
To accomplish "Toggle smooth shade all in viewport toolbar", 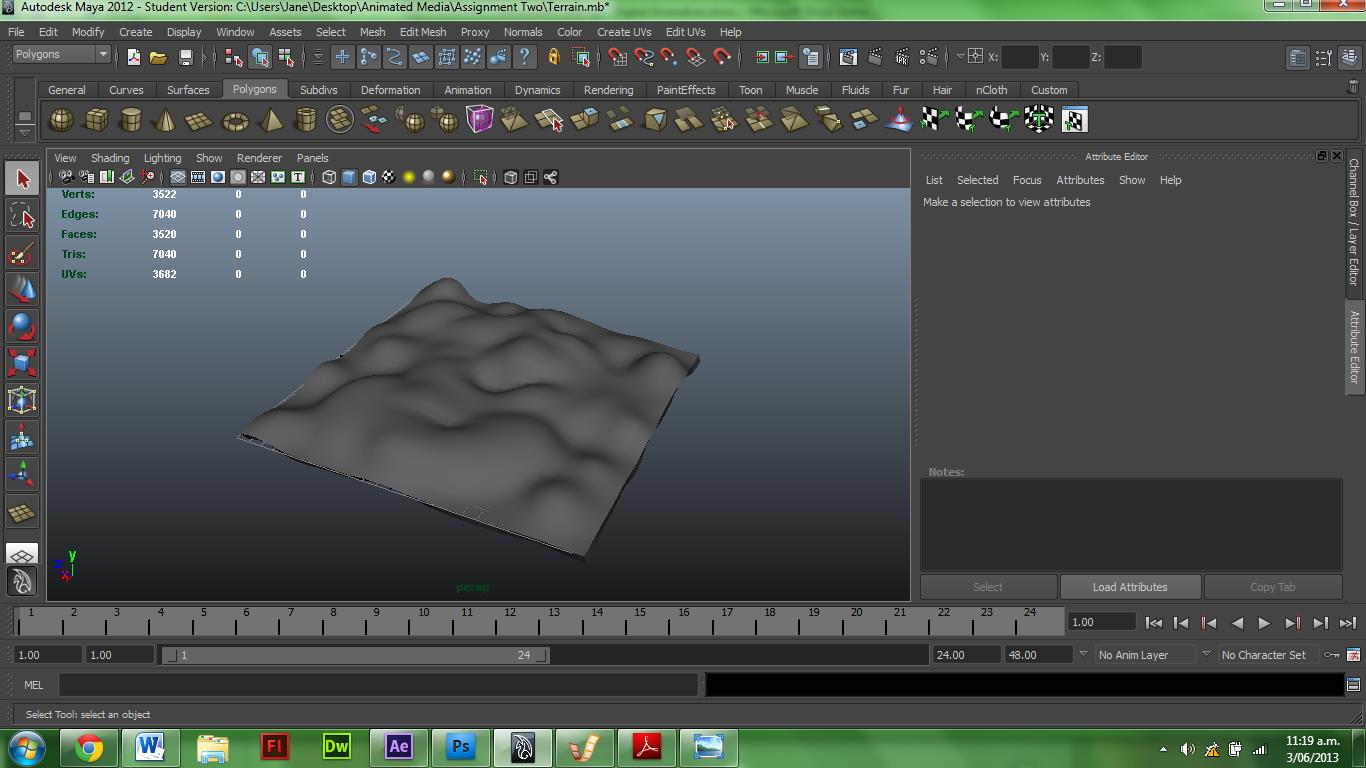I will [349, 177].
